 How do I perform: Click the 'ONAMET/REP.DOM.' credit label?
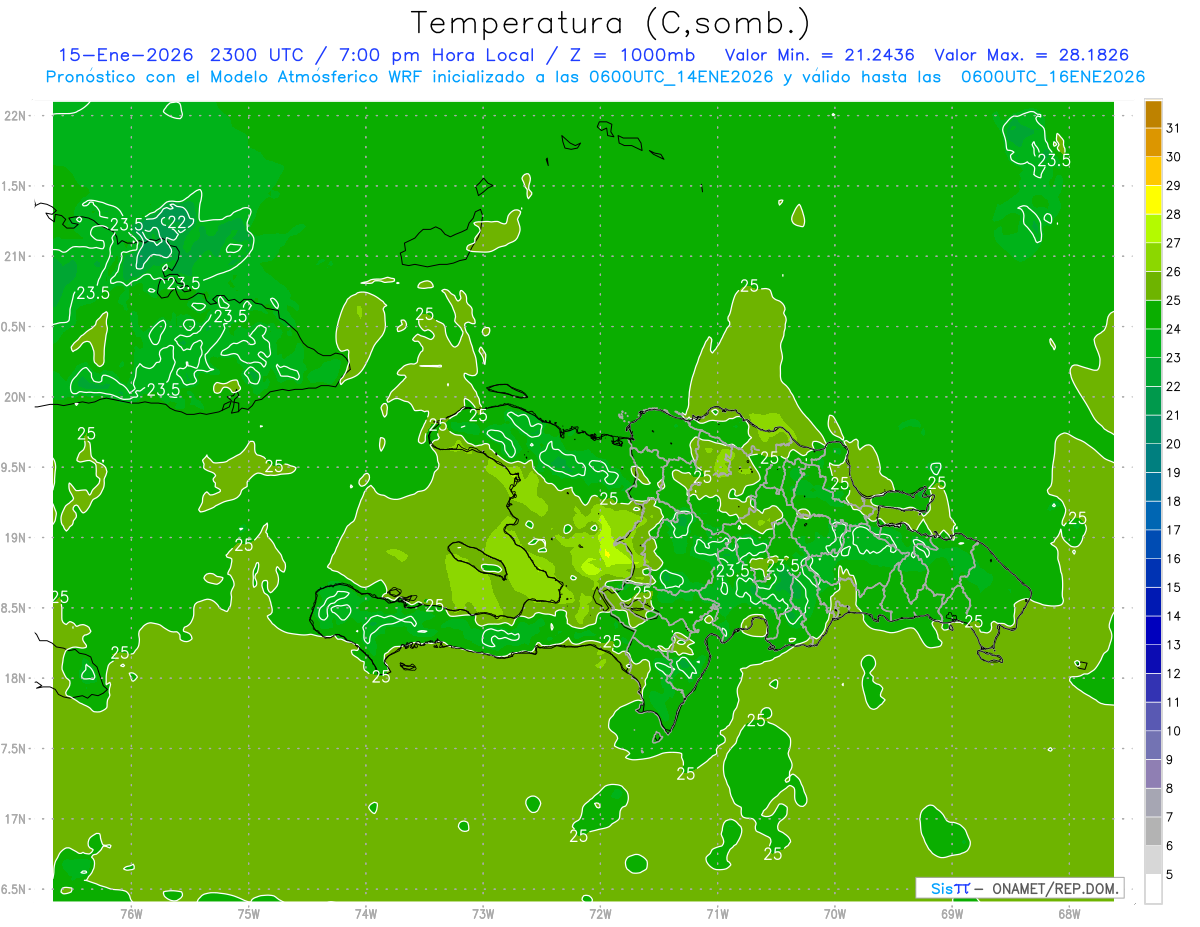pyautogui.click(x=1054, y=888)
